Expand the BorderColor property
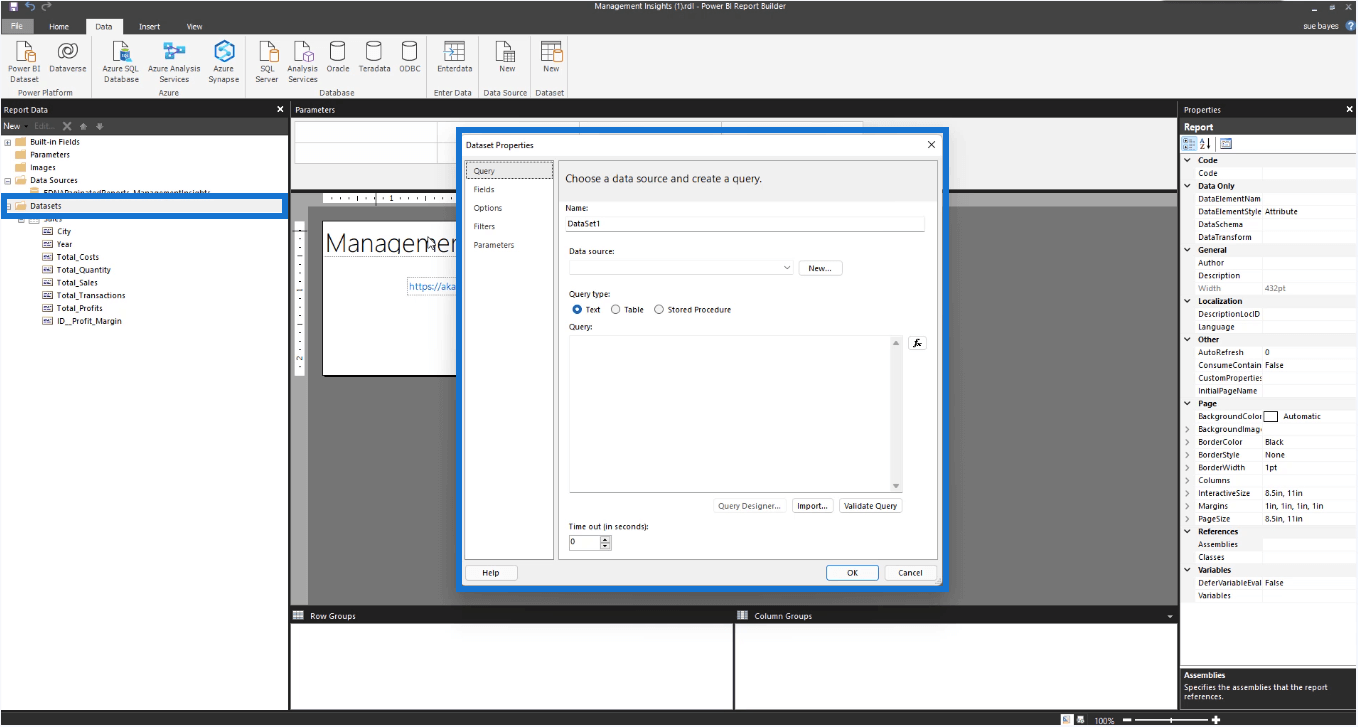 click(x=1188, y=442)
